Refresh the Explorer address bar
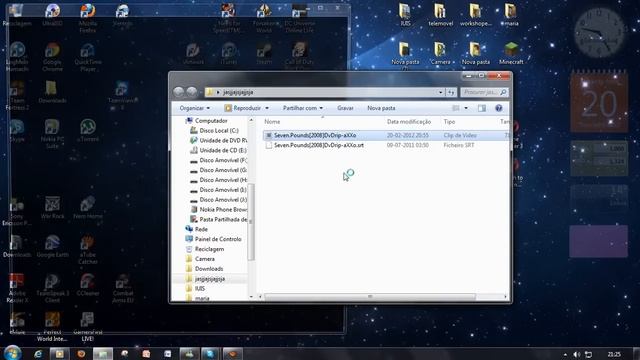This screenshot has width=640, height=360. click(451, 92)
